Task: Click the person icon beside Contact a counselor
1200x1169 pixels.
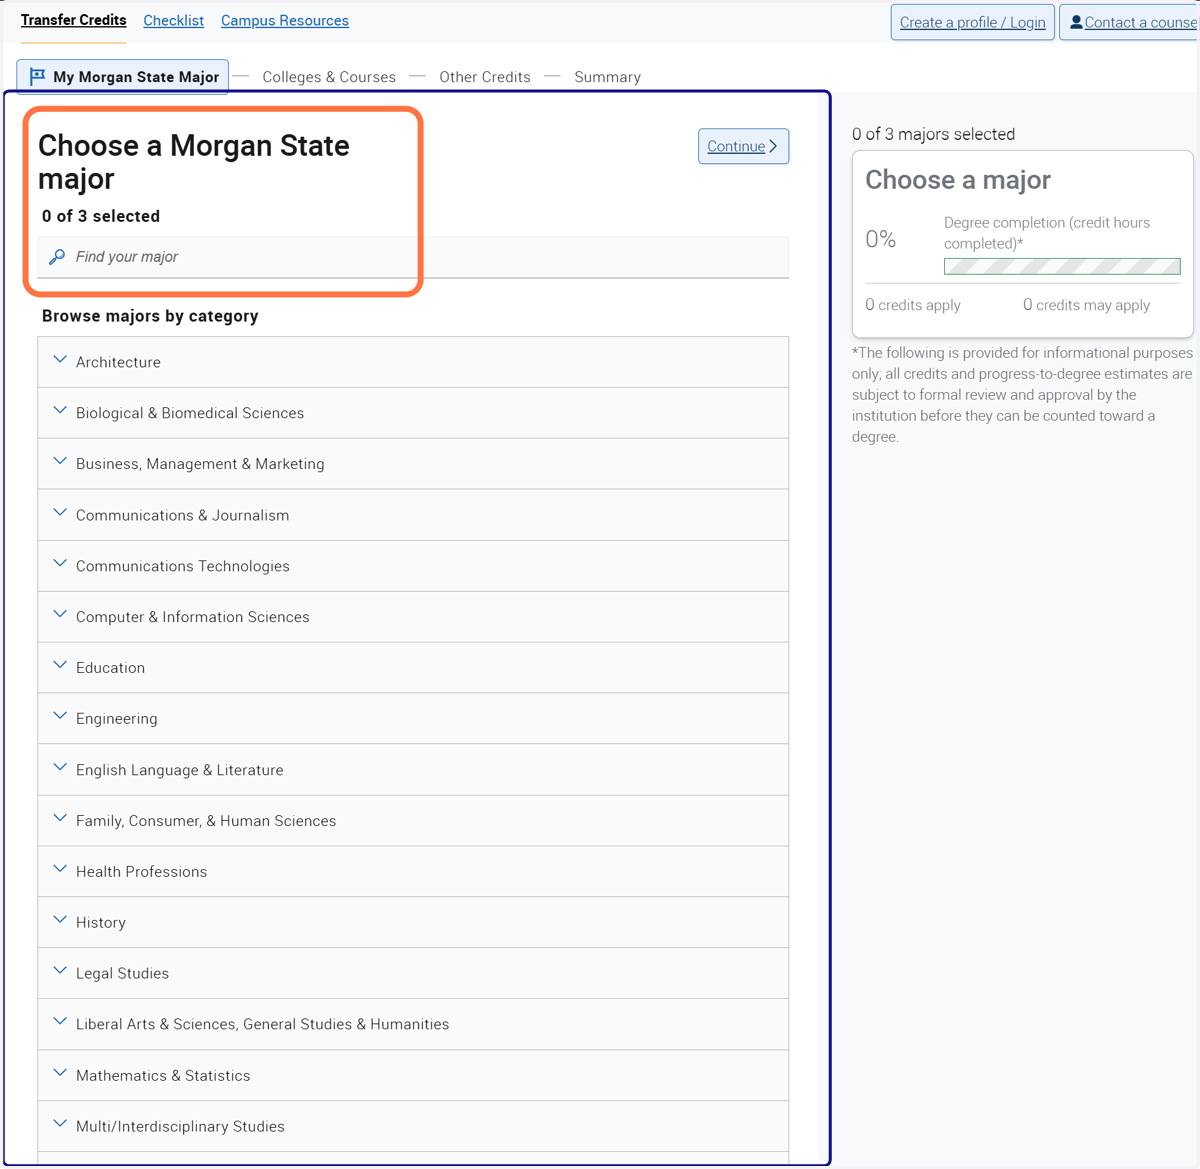Action: 1076,22
